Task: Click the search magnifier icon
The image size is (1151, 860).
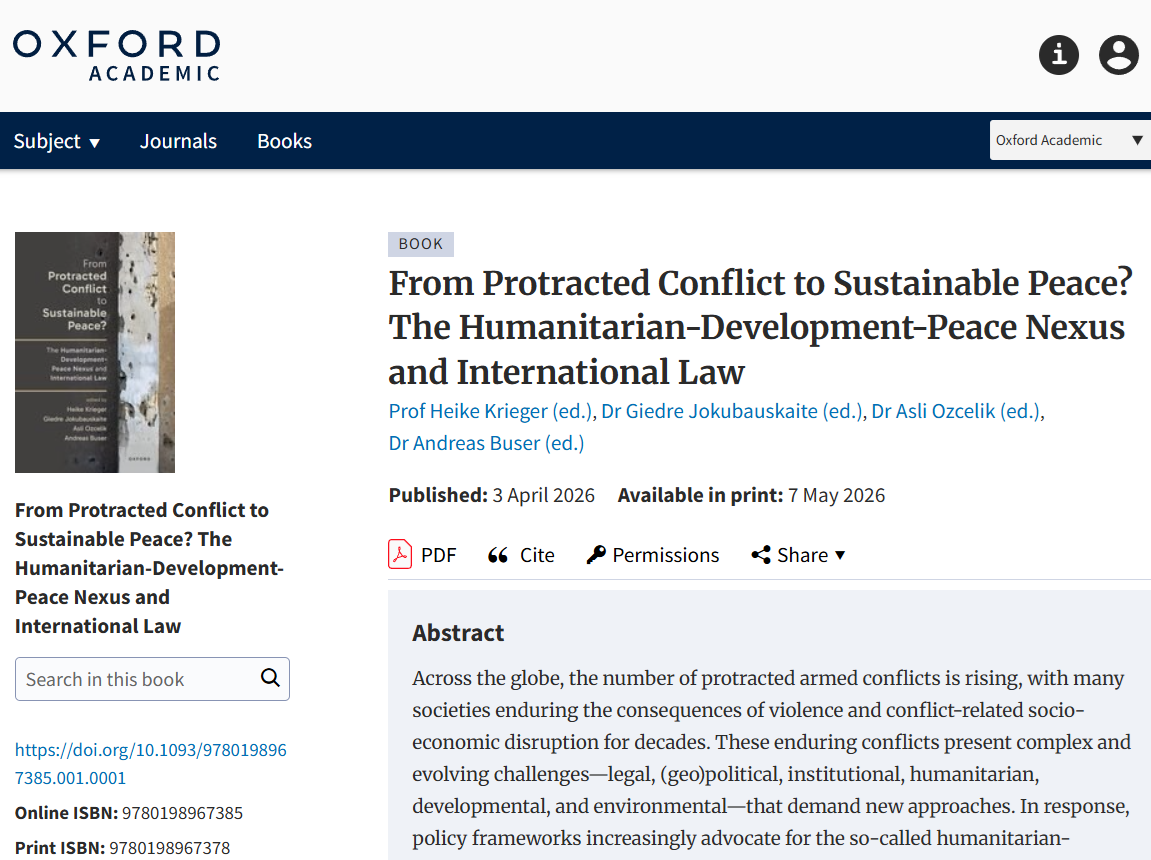Action: pos(270,678)
